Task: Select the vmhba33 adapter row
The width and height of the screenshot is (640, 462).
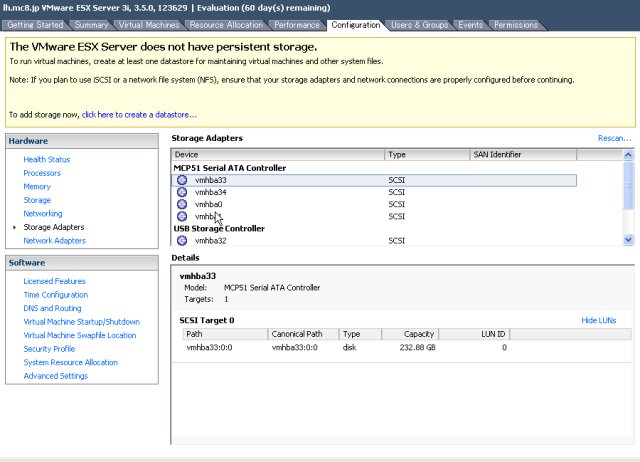Action: click(374, 180)
